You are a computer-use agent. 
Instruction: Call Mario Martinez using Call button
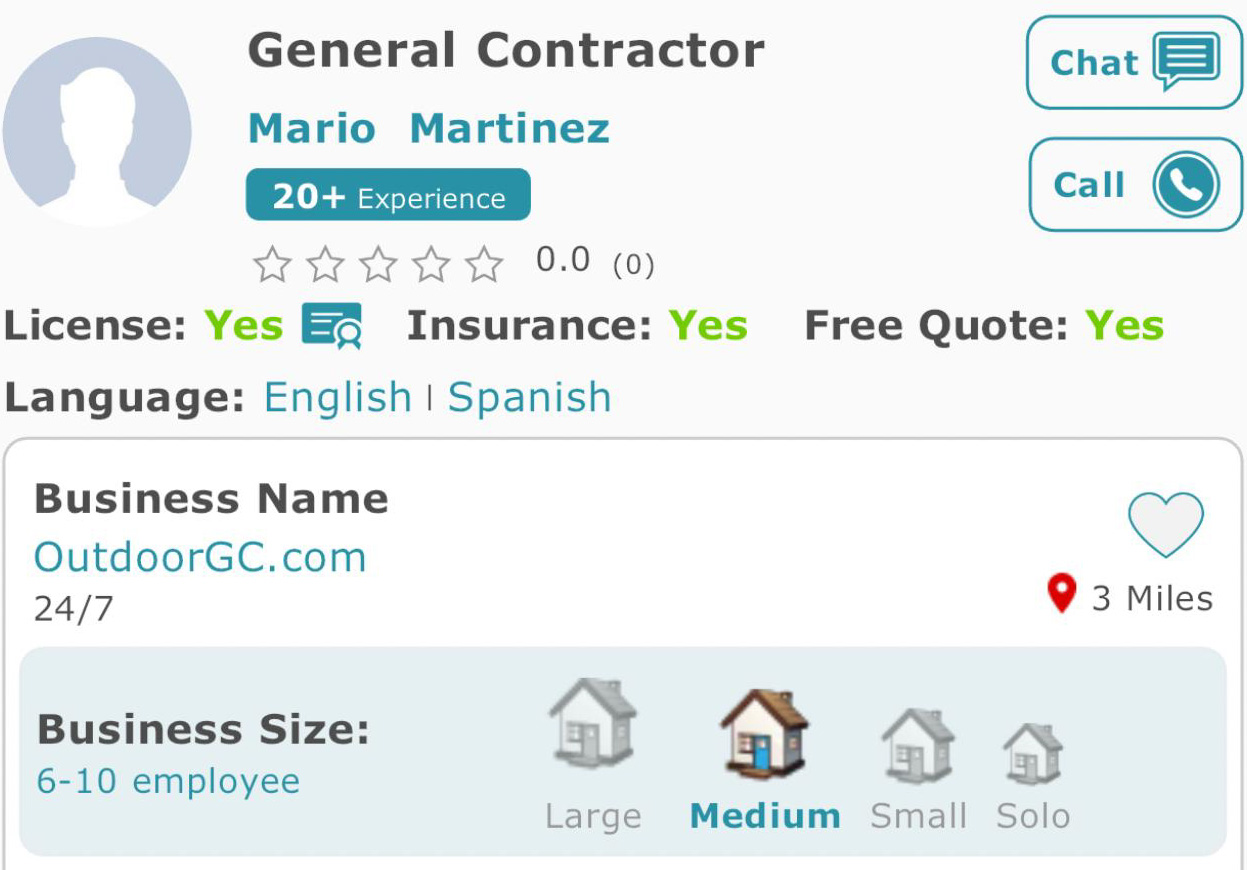1135,185
